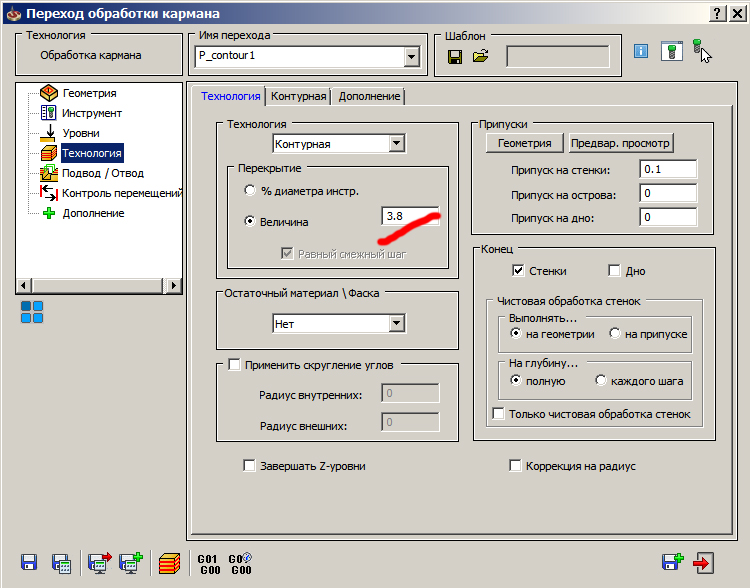Click the green tool pick icon

tap(701, 50)
